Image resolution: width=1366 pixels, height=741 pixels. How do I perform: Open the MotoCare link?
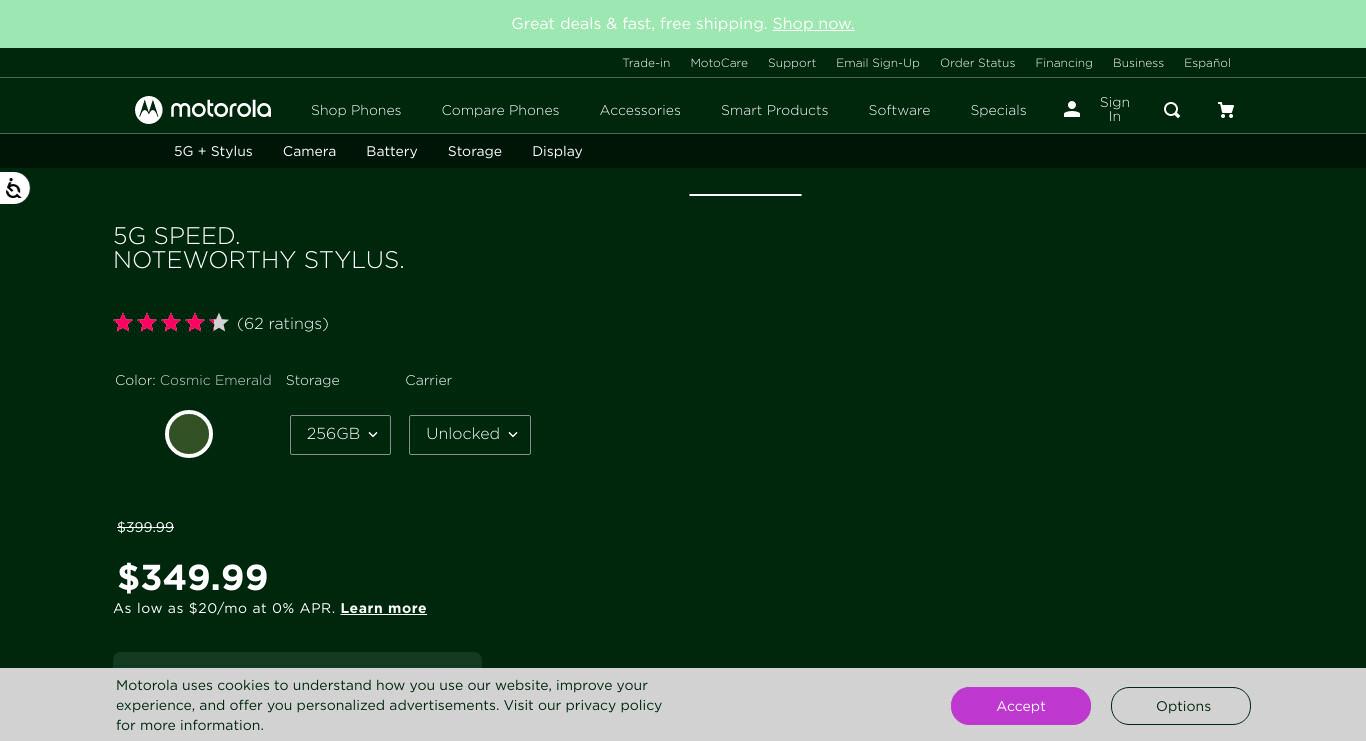pyautogui.click(x=719, y=63)
